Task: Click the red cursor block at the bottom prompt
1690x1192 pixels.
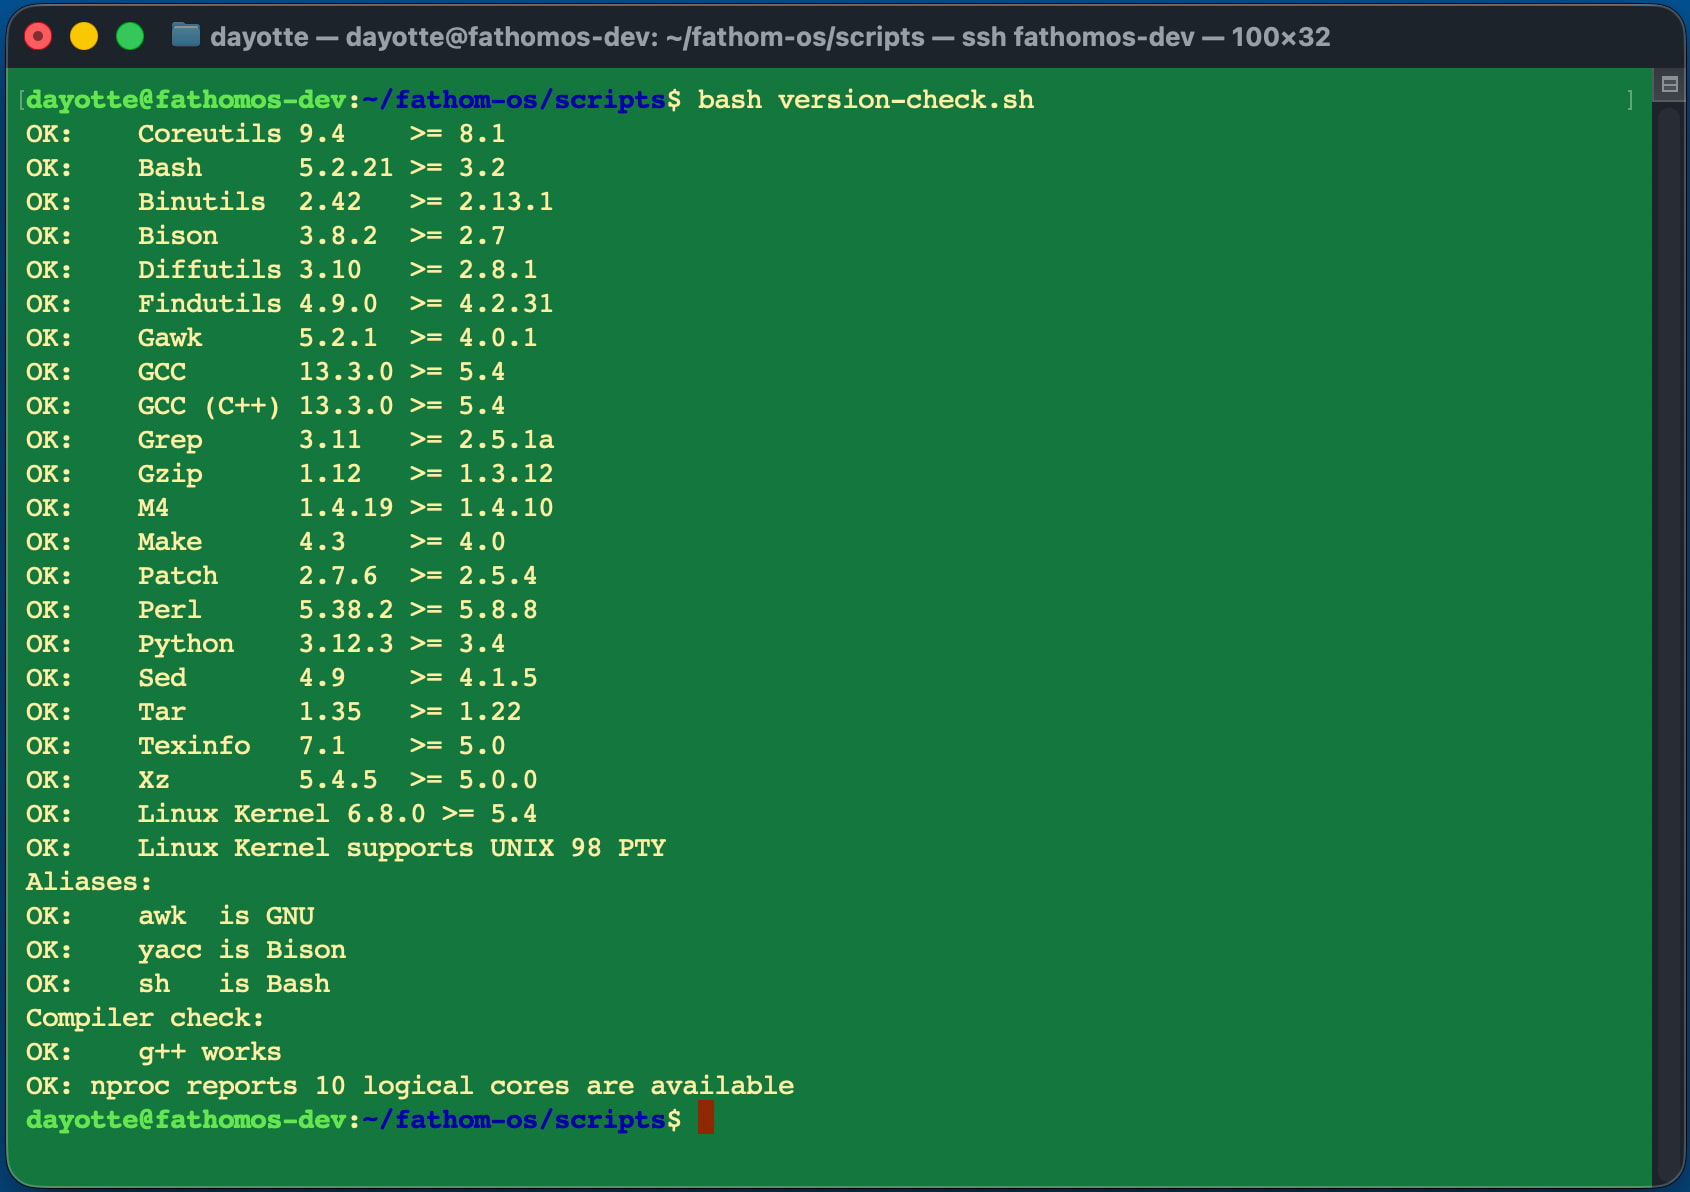Action: pos(706,1118)
